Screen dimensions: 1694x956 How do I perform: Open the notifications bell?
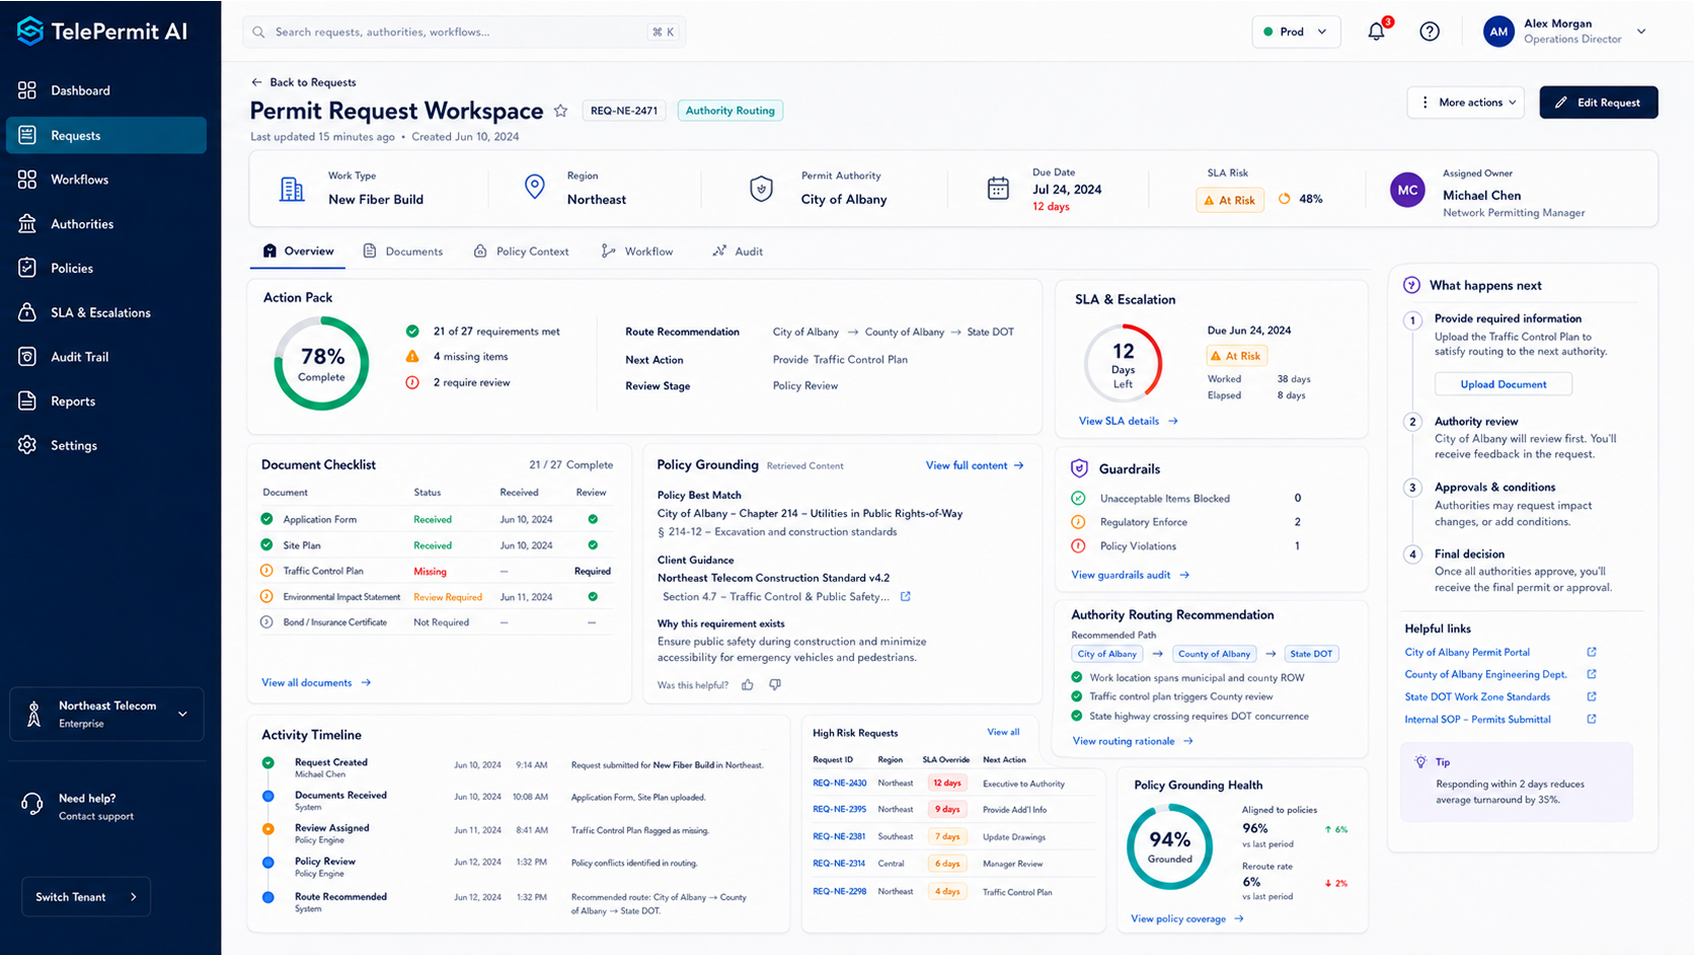tap(1377, 31)
